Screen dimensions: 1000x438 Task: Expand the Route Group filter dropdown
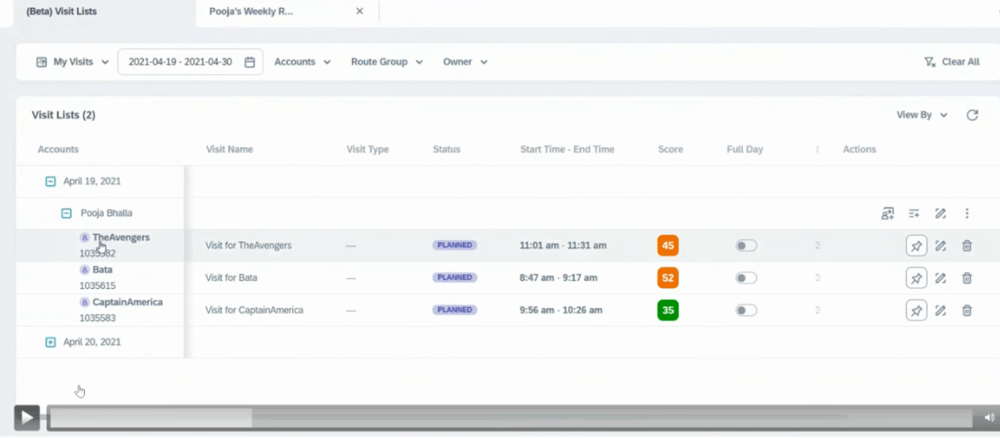tap(386, 62)
